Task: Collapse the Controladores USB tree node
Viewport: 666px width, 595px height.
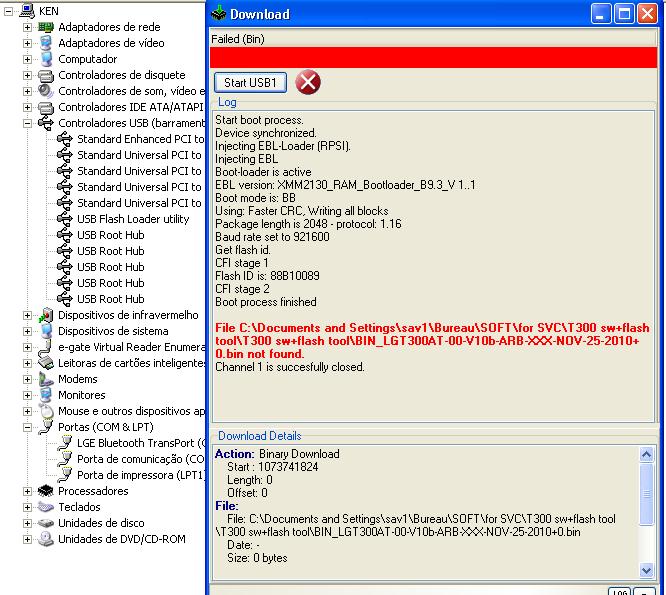Action: click(28, 123)
